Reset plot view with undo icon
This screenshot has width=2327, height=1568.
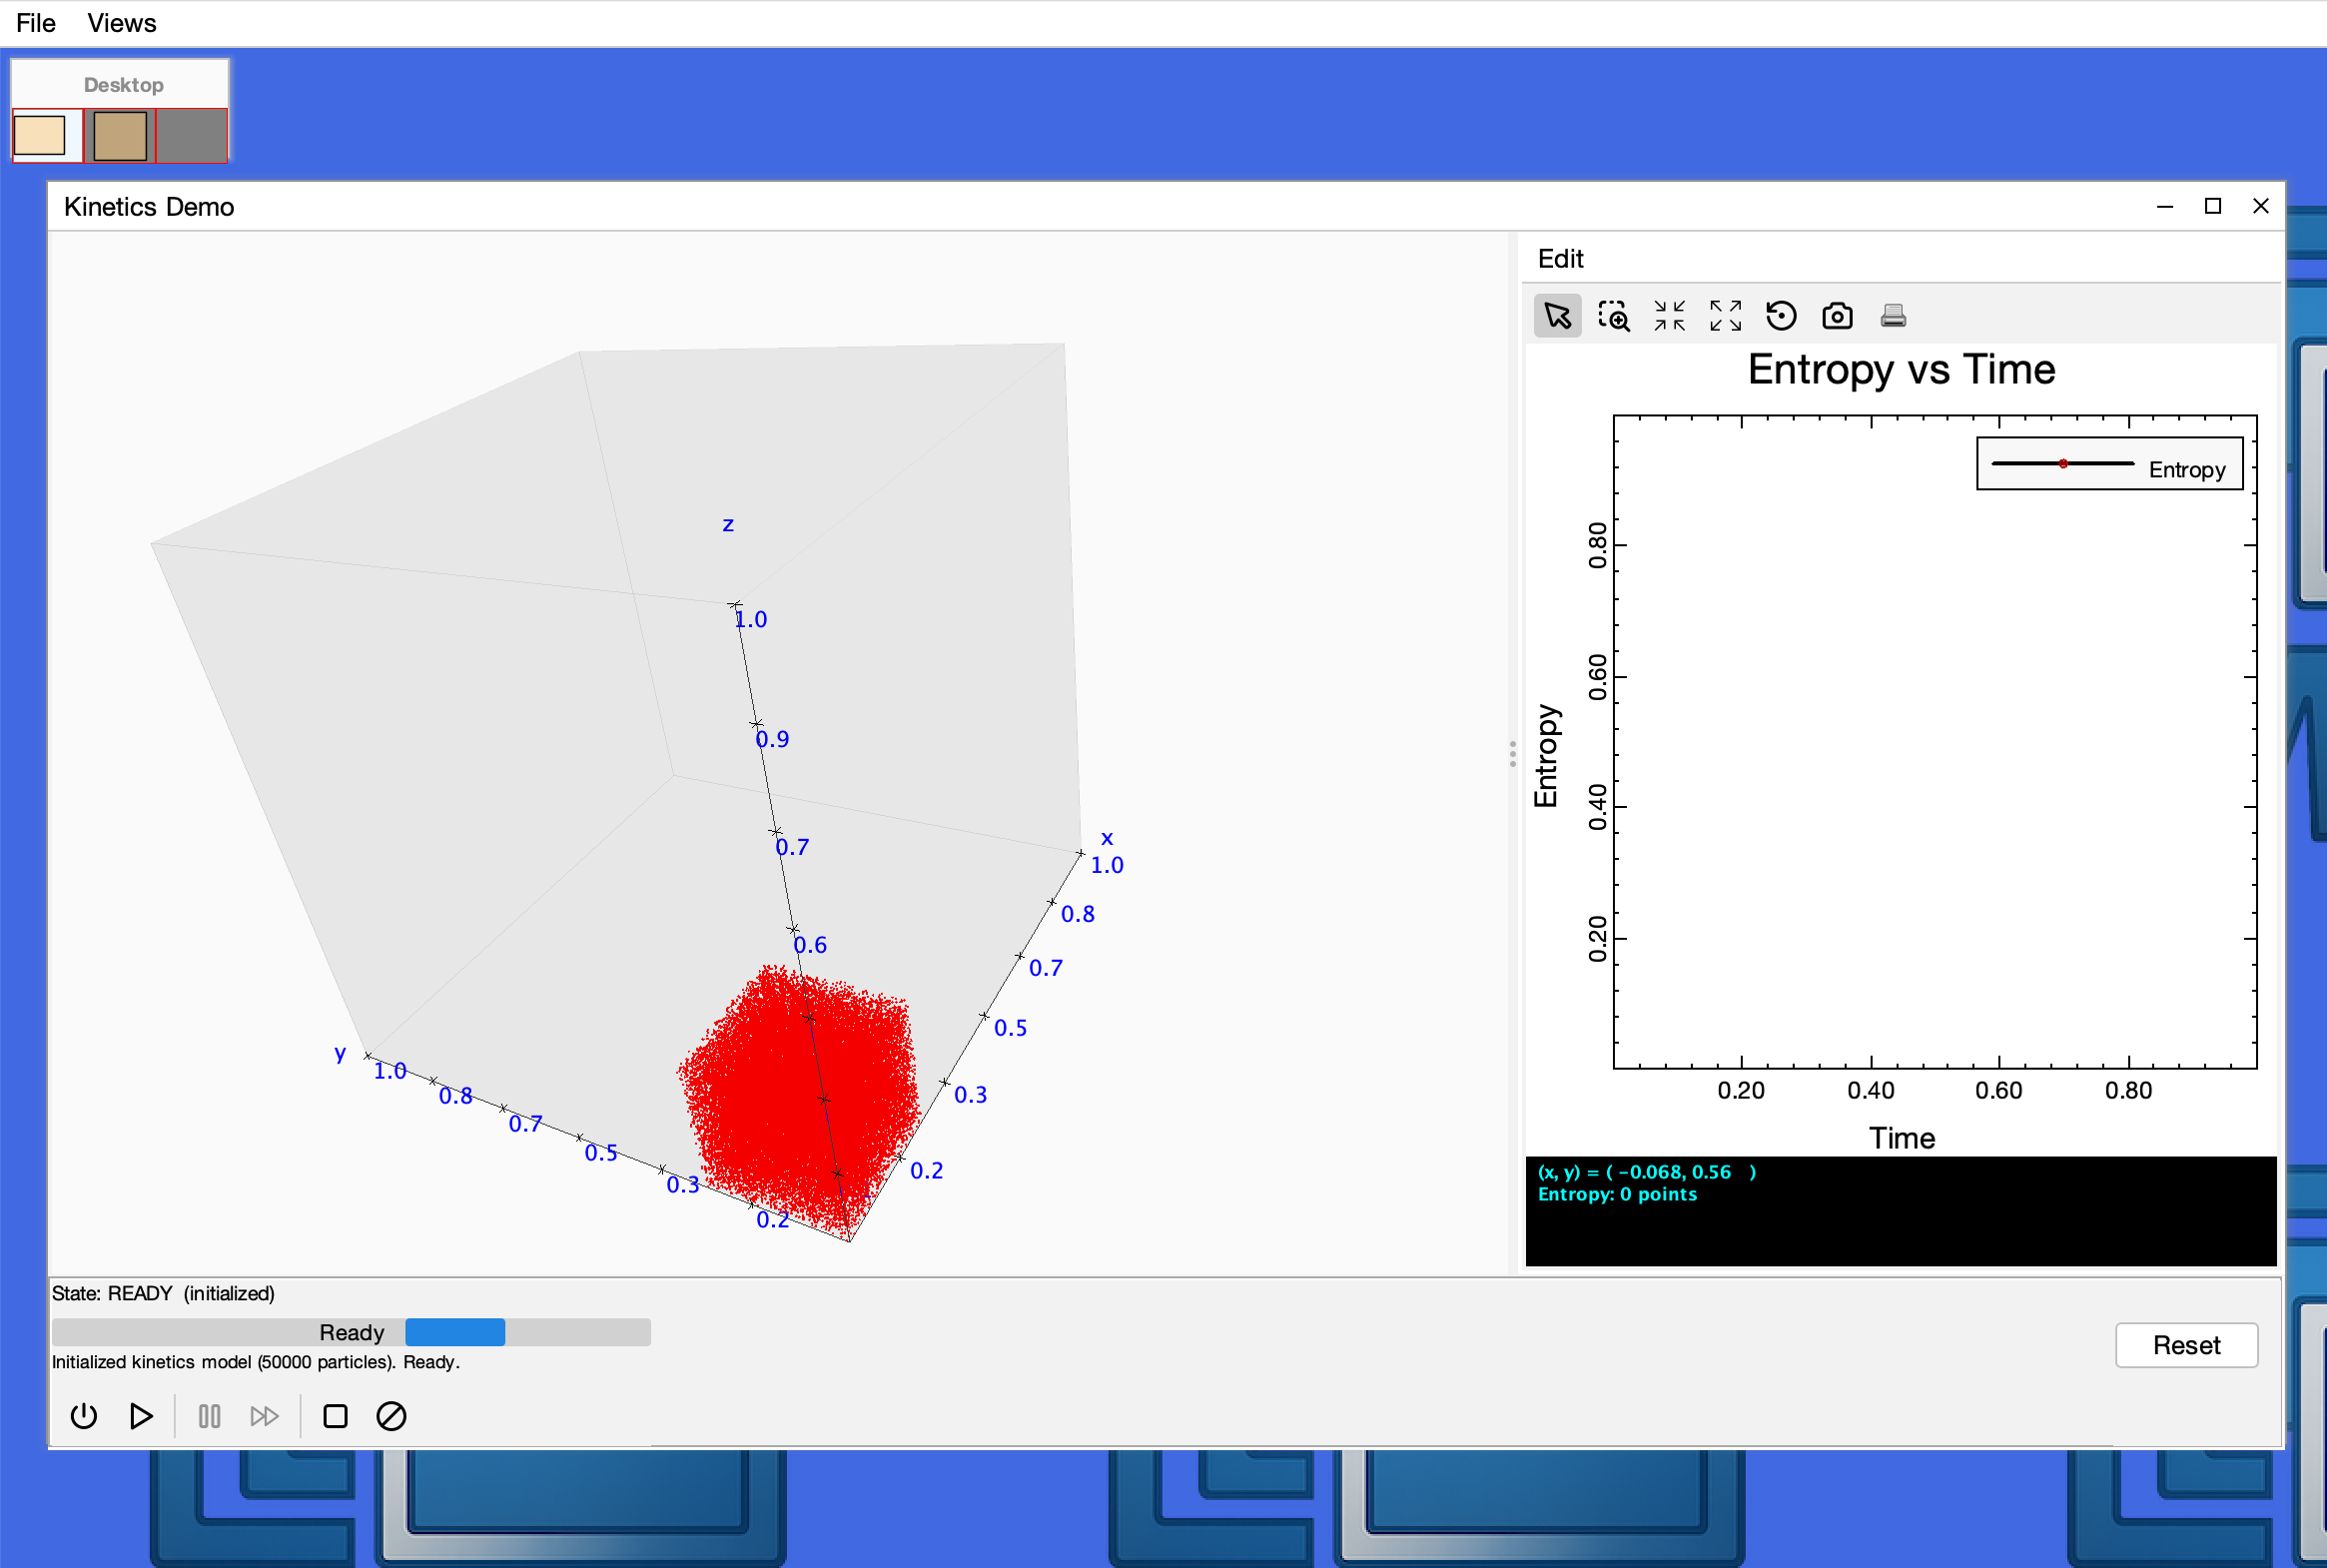coord(1781,316)
